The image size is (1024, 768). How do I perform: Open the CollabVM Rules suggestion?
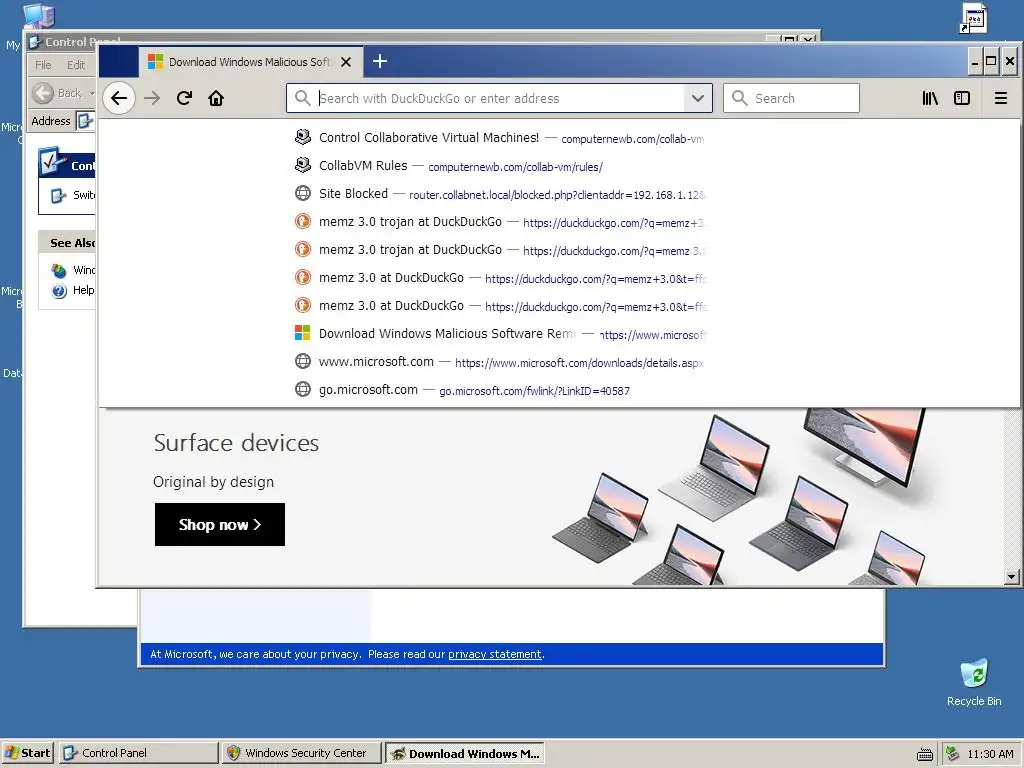500,166
